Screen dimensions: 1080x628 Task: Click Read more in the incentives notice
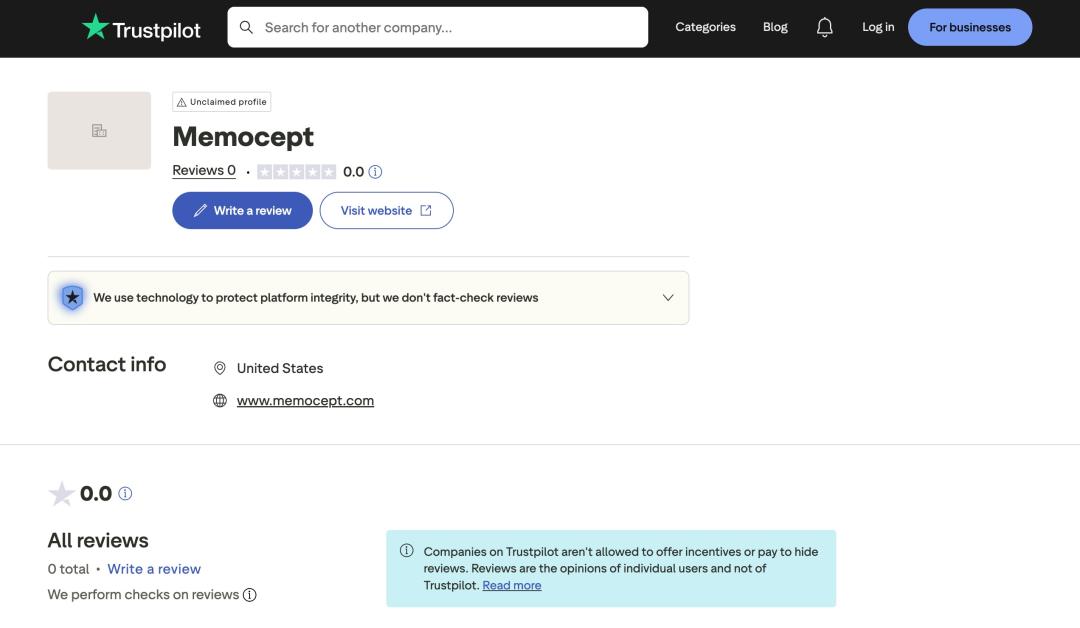click(x=511, y=586)
